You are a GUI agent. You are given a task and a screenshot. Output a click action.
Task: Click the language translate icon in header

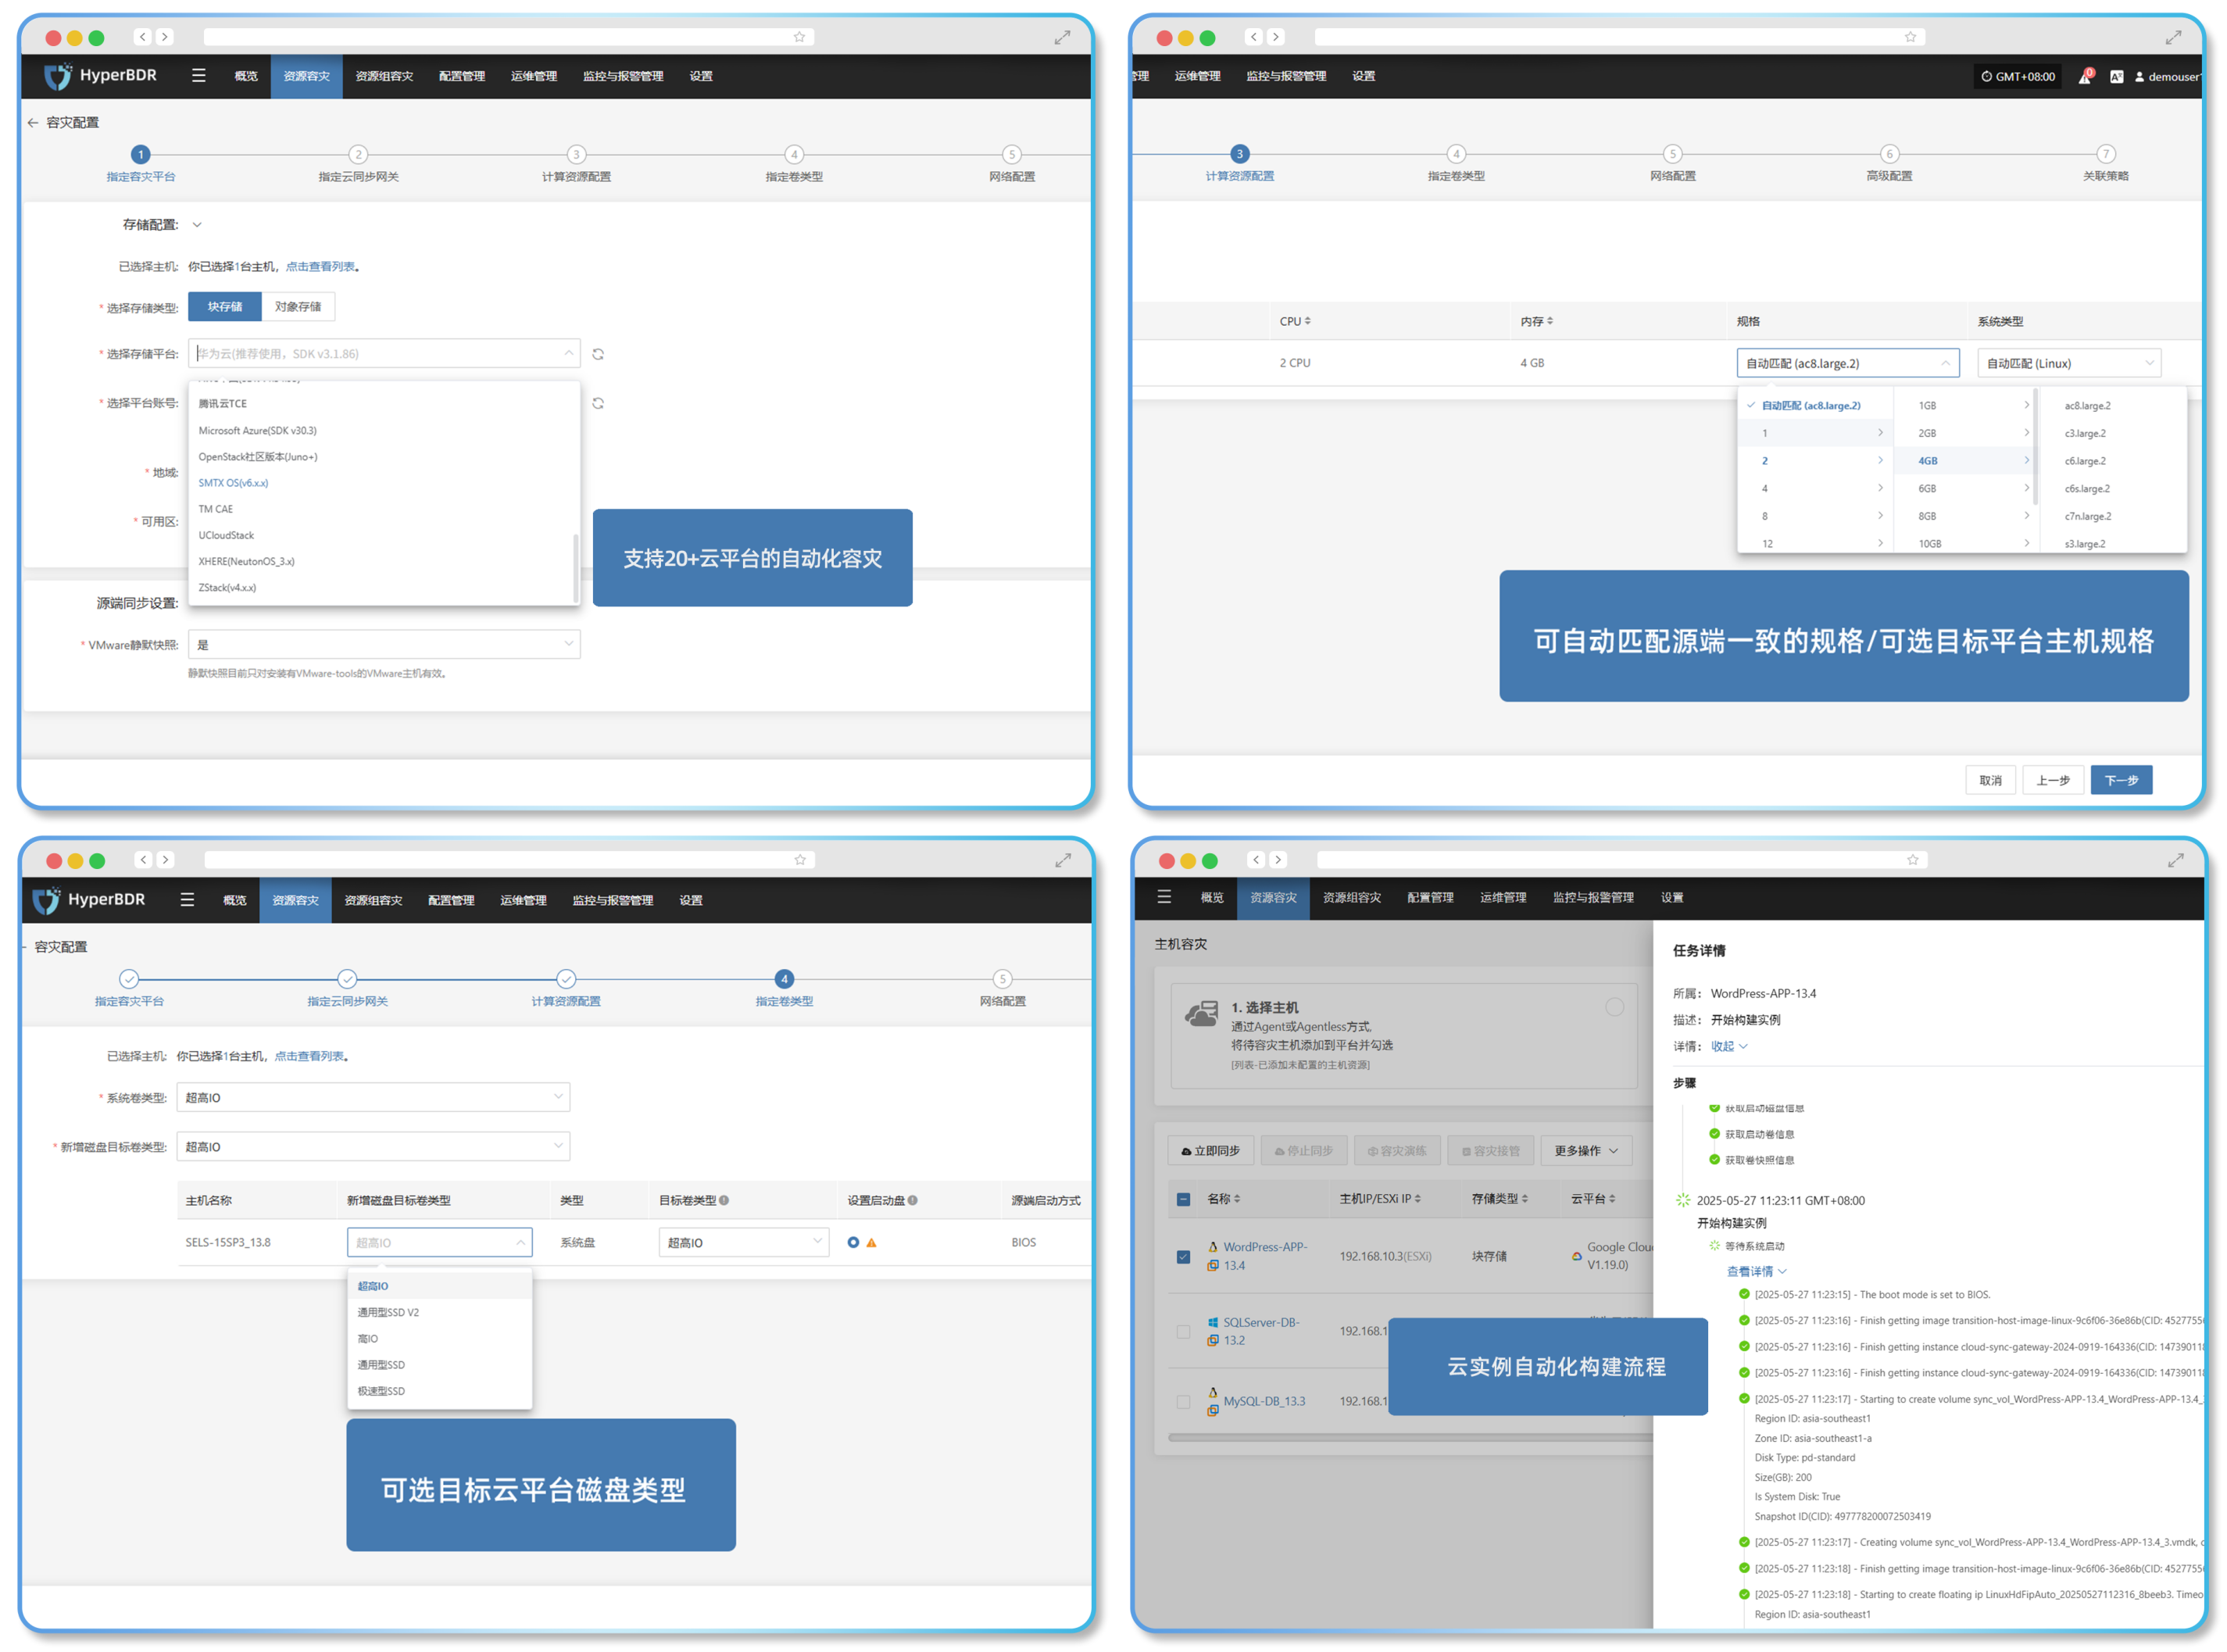[x=2116, y=77]
